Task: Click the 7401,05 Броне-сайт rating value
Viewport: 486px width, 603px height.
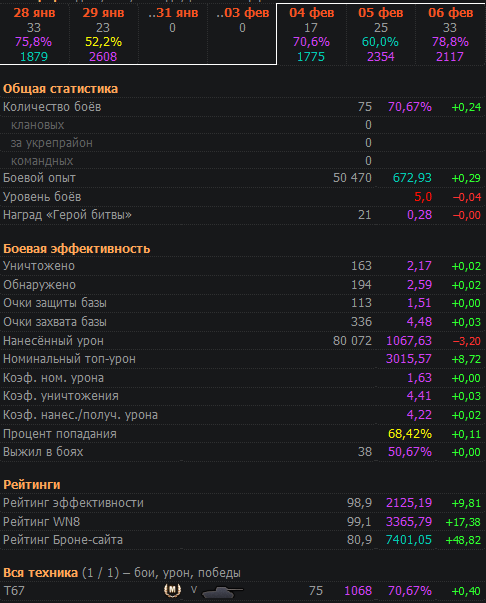Action: coord(409,540)
